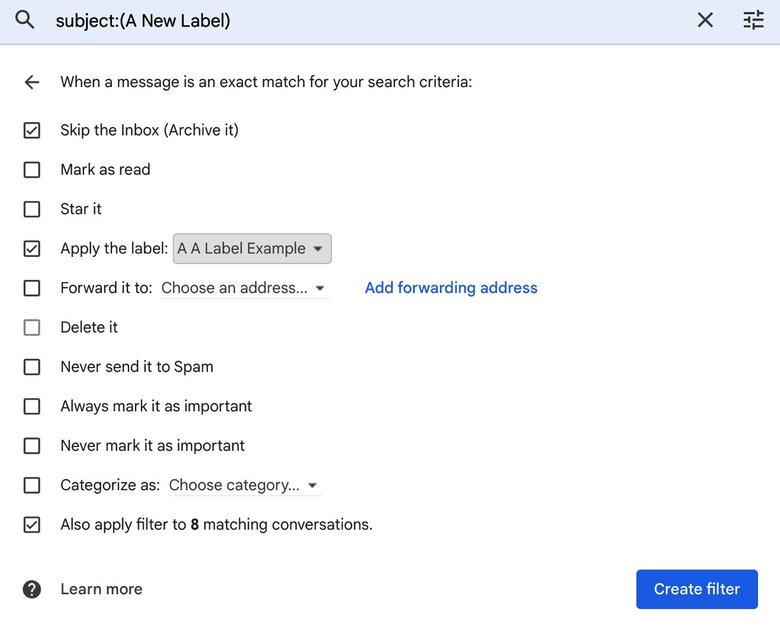Check the Delete it checkbox
780x631 pixels.
(x=32, y=327)
